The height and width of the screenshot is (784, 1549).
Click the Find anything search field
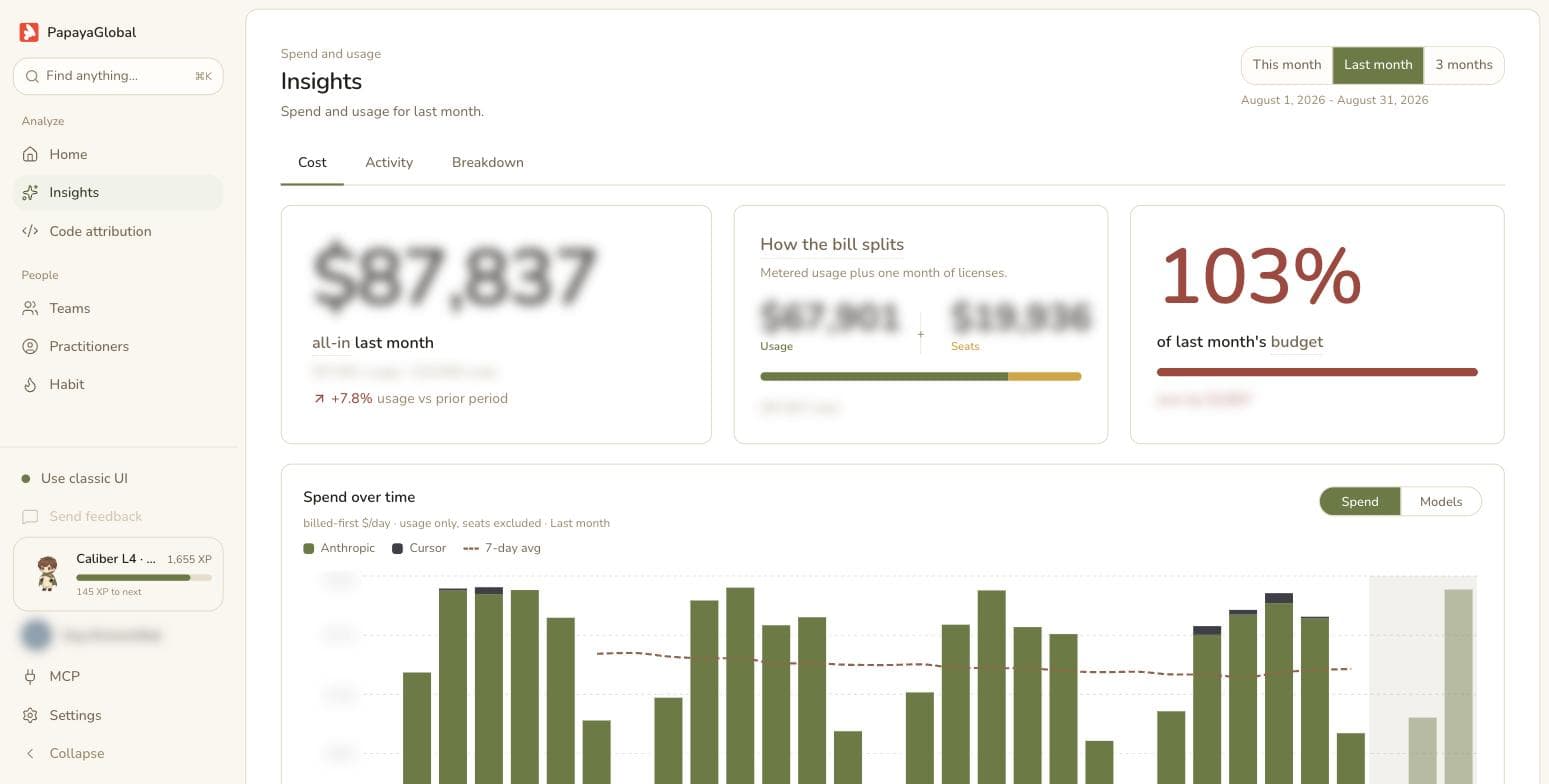pos(118,76)
